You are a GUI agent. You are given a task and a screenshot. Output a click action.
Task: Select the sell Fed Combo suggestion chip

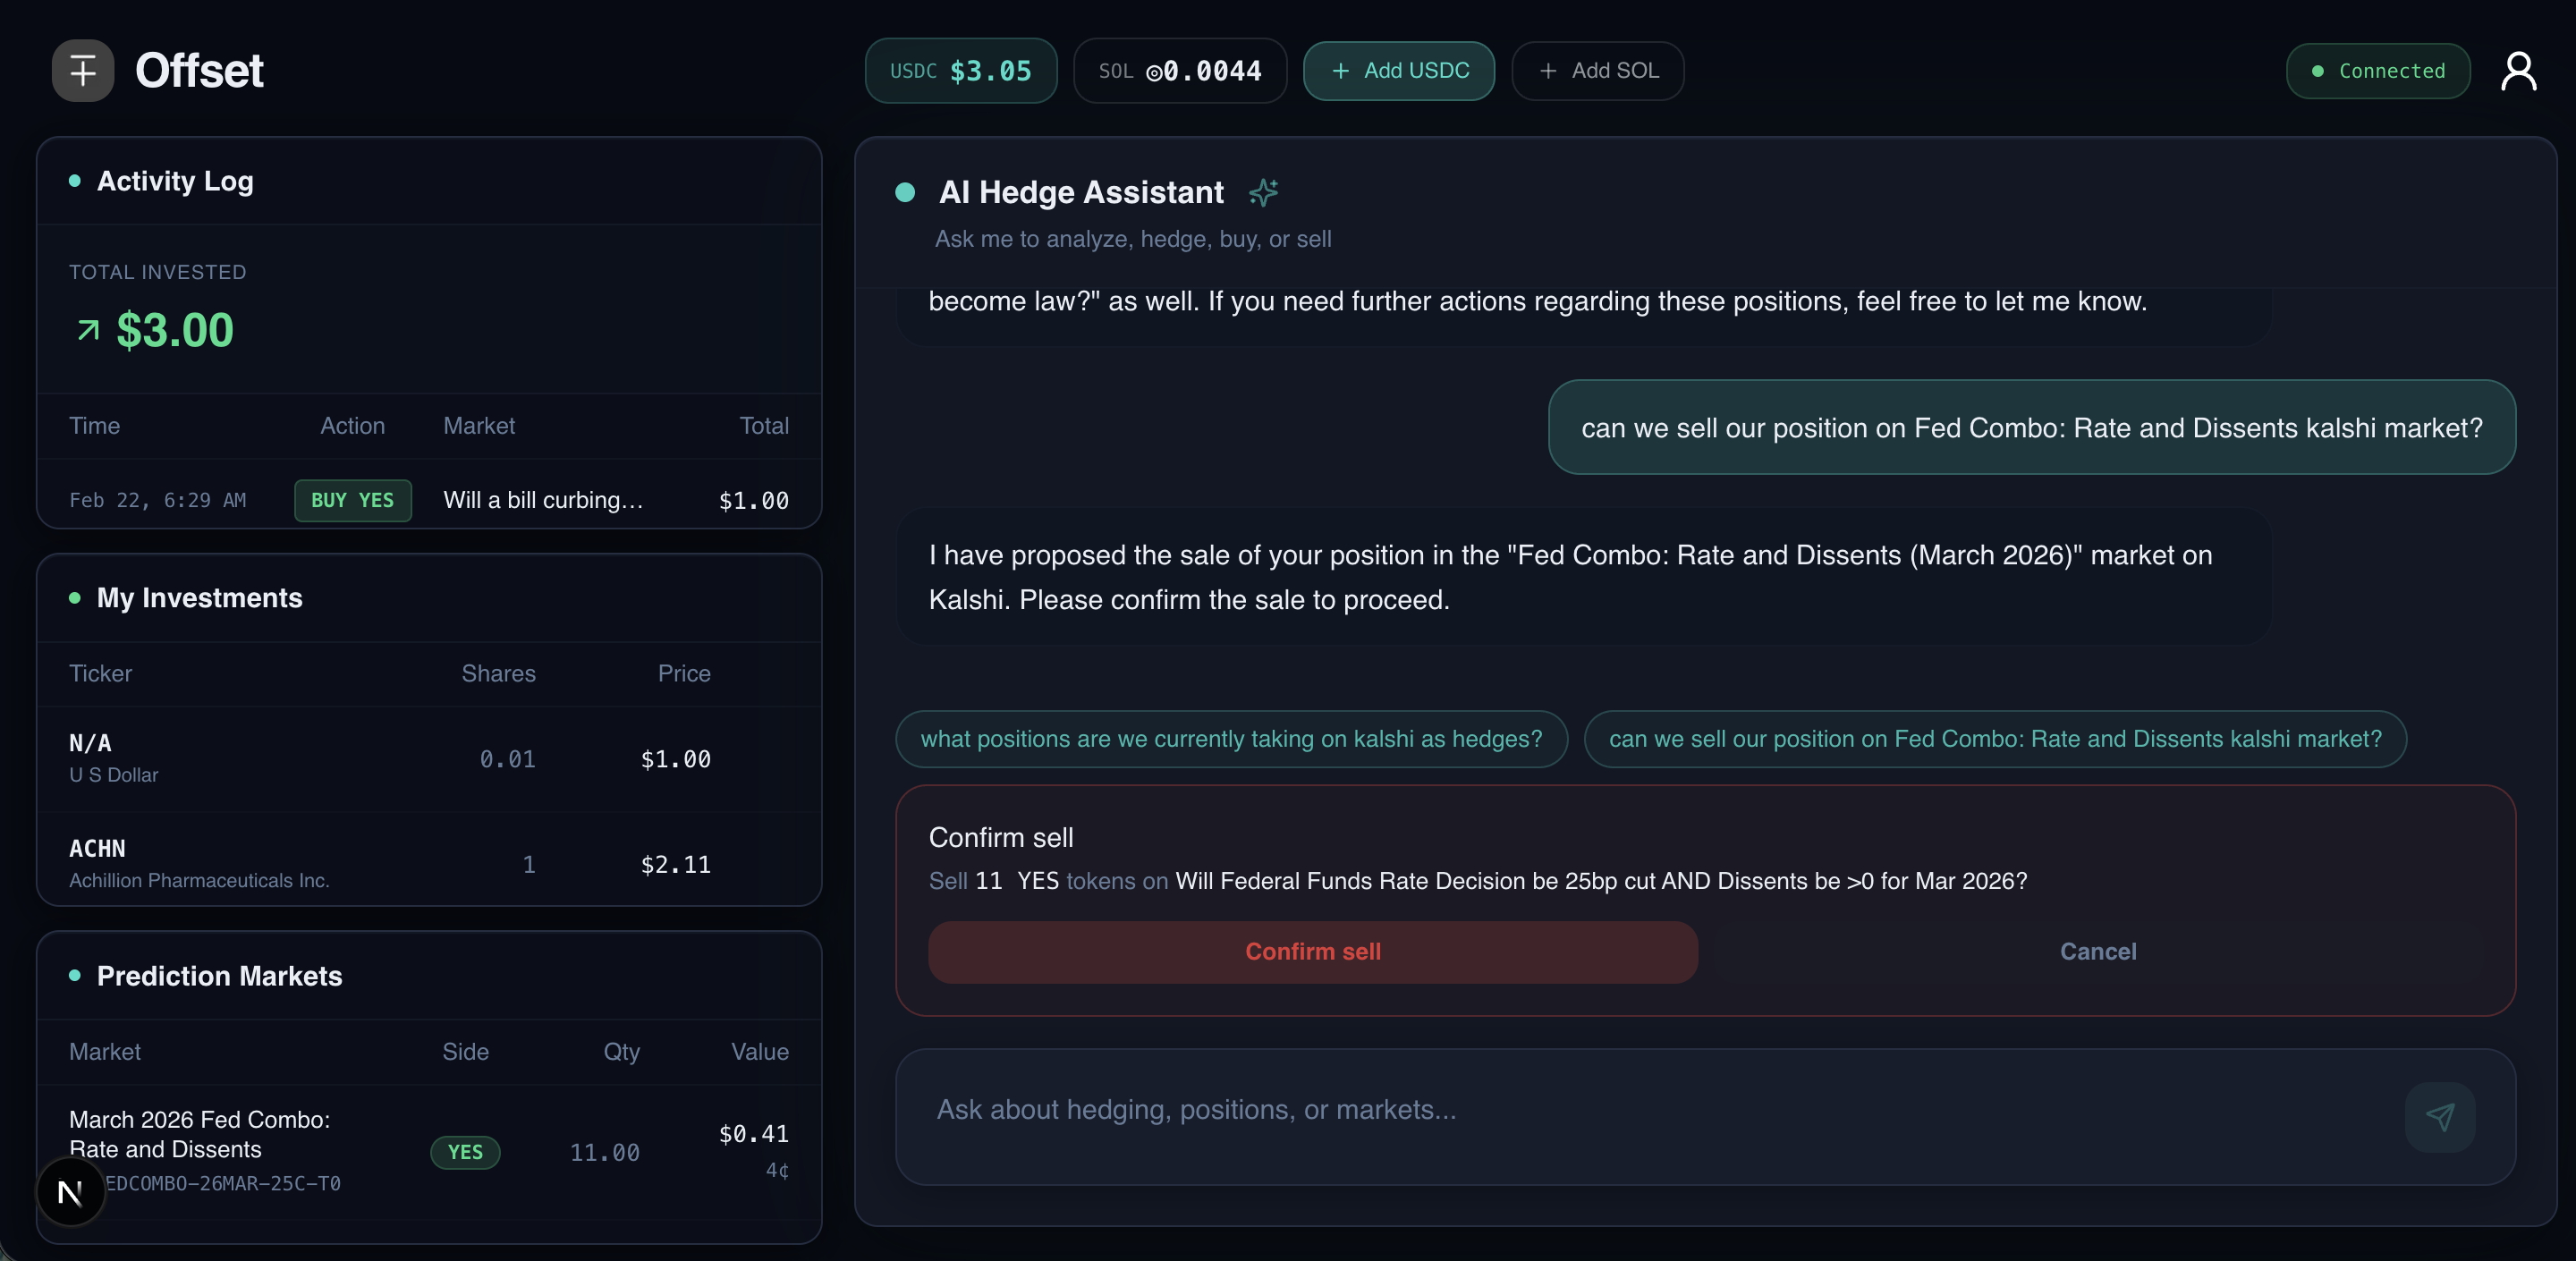pyautogui.click(x=1994, y=739)
